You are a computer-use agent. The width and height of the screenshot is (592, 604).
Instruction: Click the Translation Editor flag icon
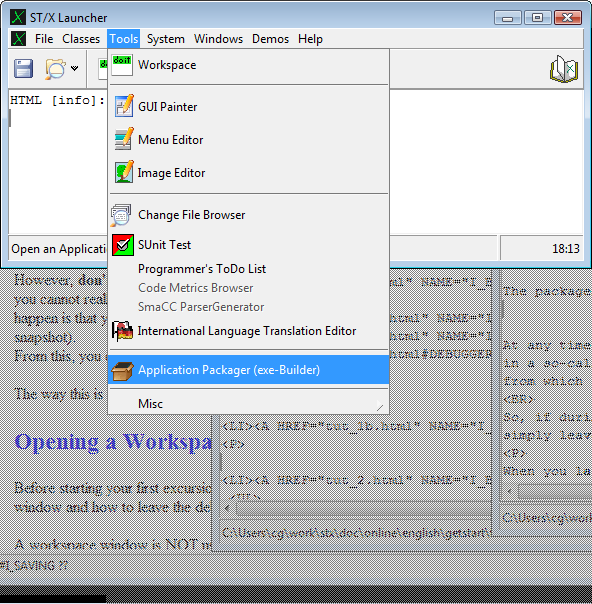point(122,331)
